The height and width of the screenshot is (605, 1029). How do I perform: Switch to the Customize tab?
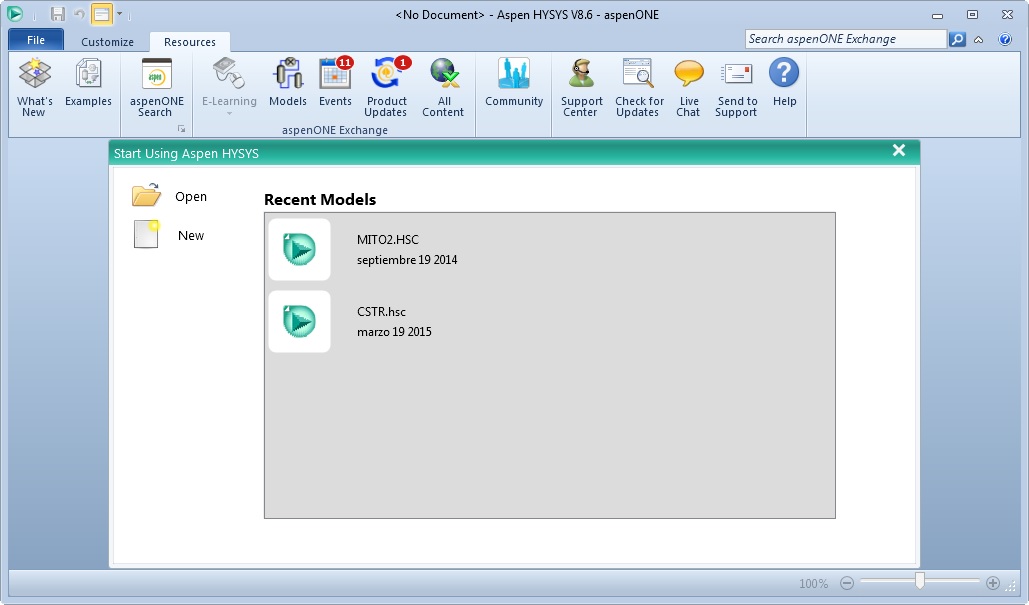point(107,42)
